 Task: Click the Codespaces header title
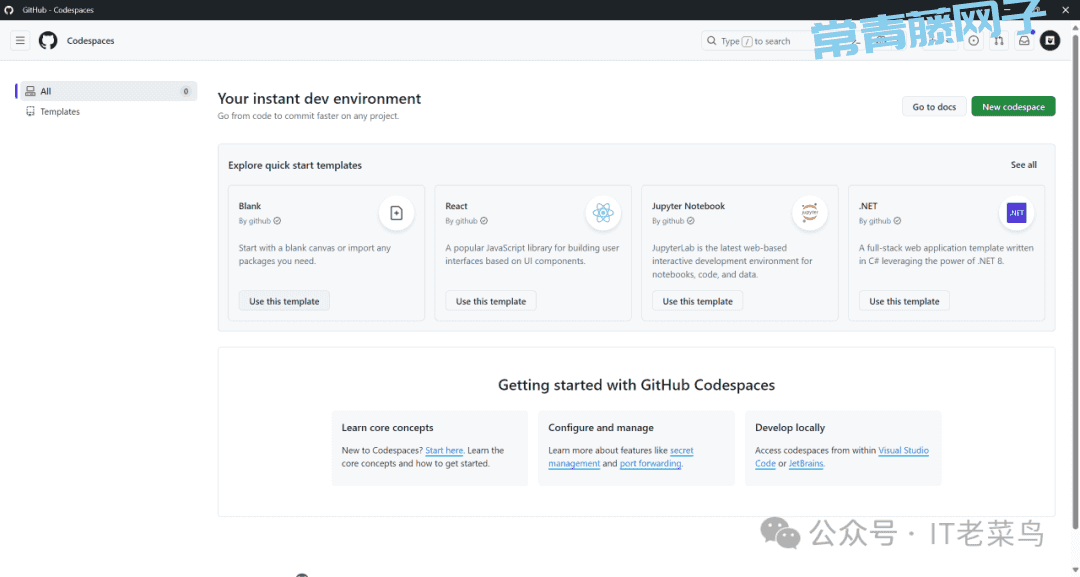tap(90, 41)
